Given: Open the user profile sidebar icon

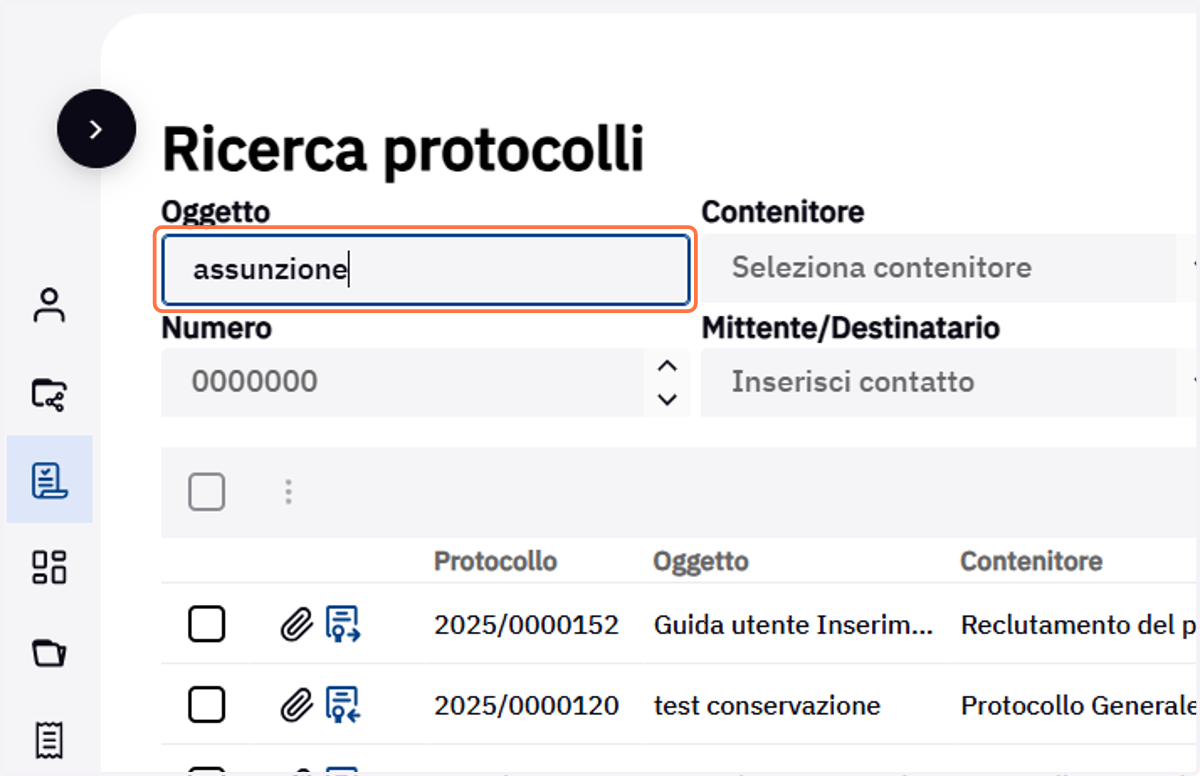Looking at the screenshot, I should tap(49, 305).
